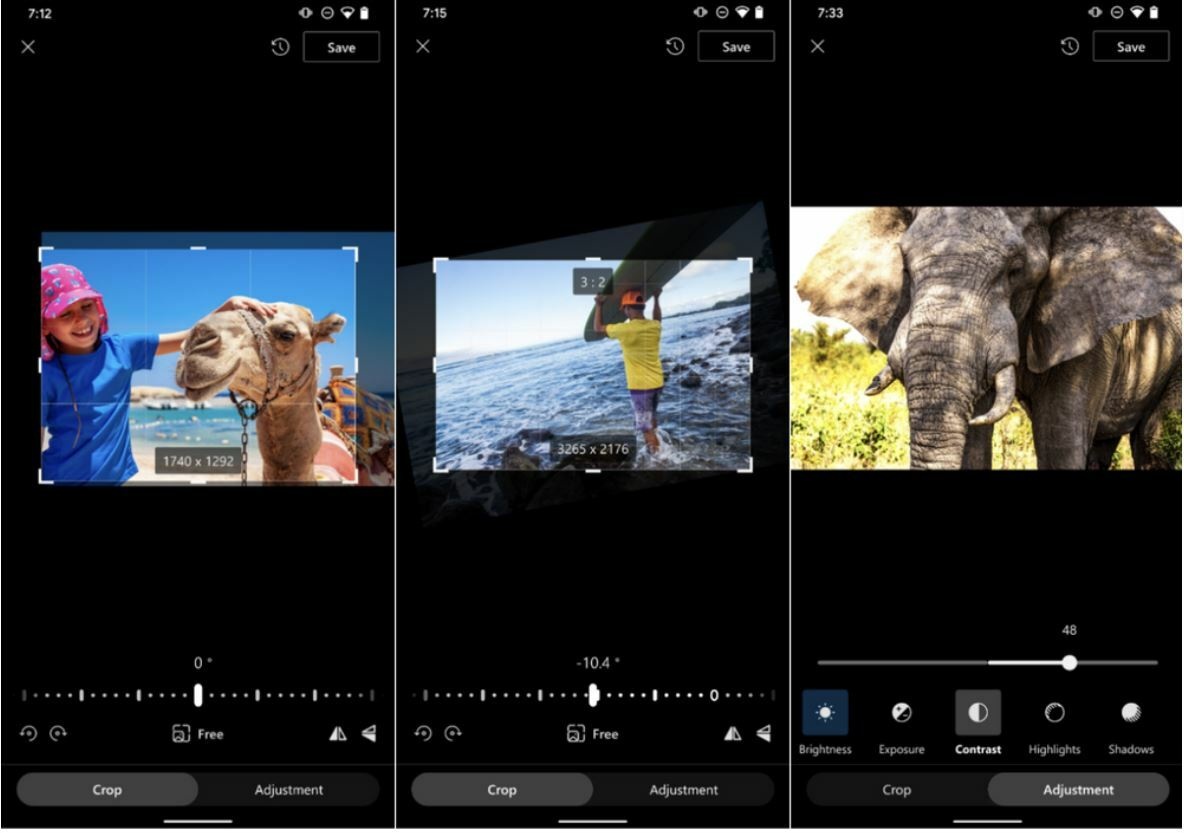The height and width of the screenshot is (833, 1184).
Task: Flip horizontally icon in the 7:15 screen
Action: pos(732,733)
